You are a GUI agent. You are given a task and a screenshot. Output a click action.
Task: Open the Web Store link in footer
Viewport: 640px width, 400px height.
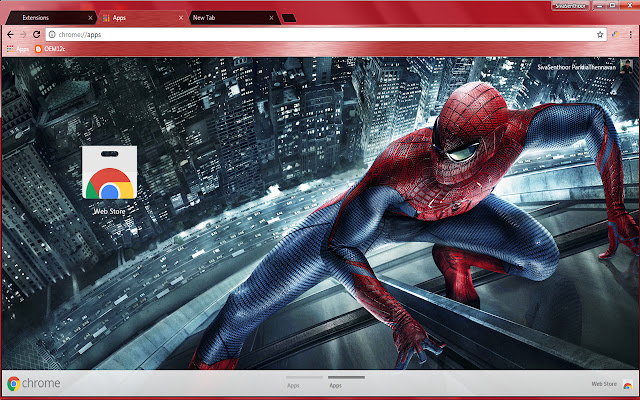click(x=611, y=384)
